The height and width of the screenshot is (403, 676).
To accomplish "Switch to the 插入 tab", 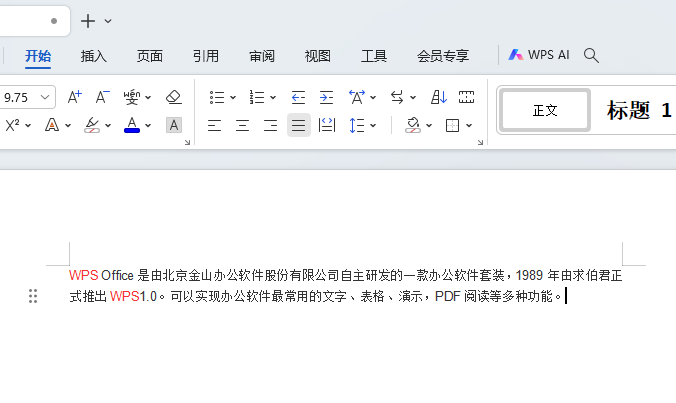I will pos(94,56).
